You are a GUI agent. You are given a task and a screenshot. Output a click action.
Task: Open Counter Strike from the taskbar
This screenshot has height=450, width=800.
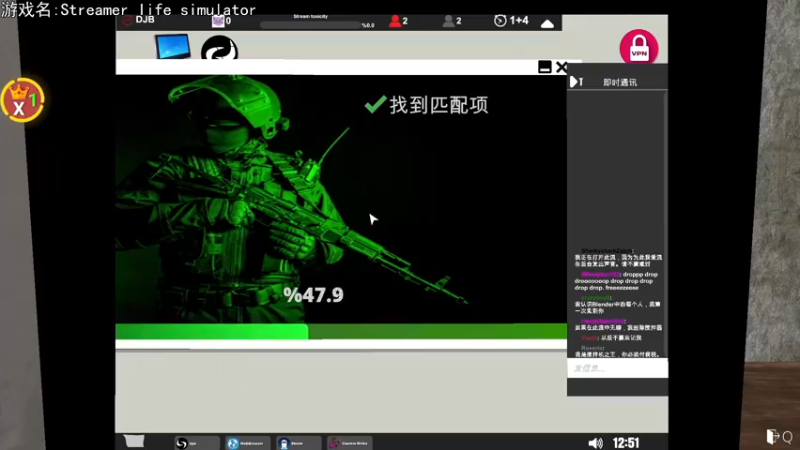coord(349,443)
